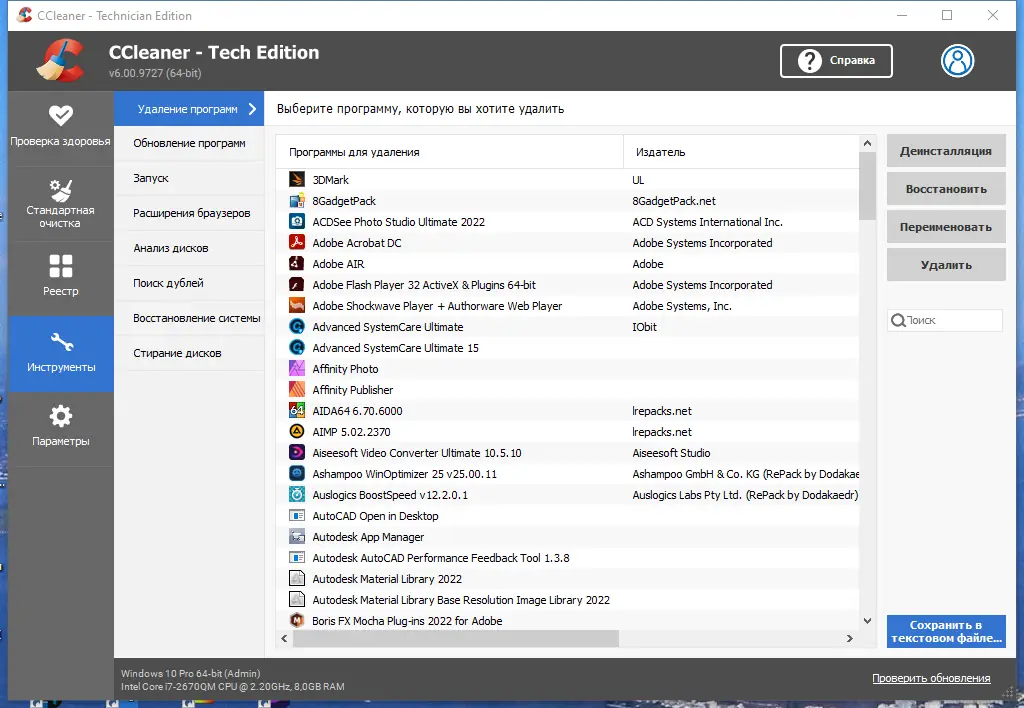Open Browser Plugins (Расширения браузеров) tab
The height and width of the screenshot is (708, 1024).
point(189,213)
